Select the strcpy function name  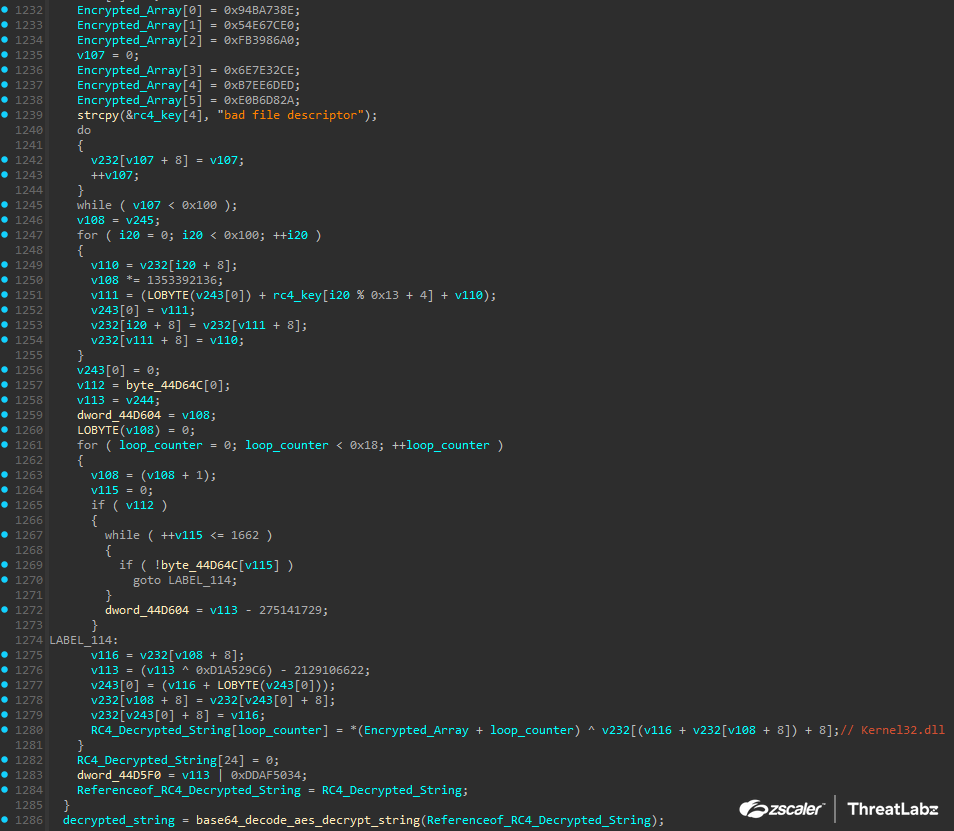(97, 115)
